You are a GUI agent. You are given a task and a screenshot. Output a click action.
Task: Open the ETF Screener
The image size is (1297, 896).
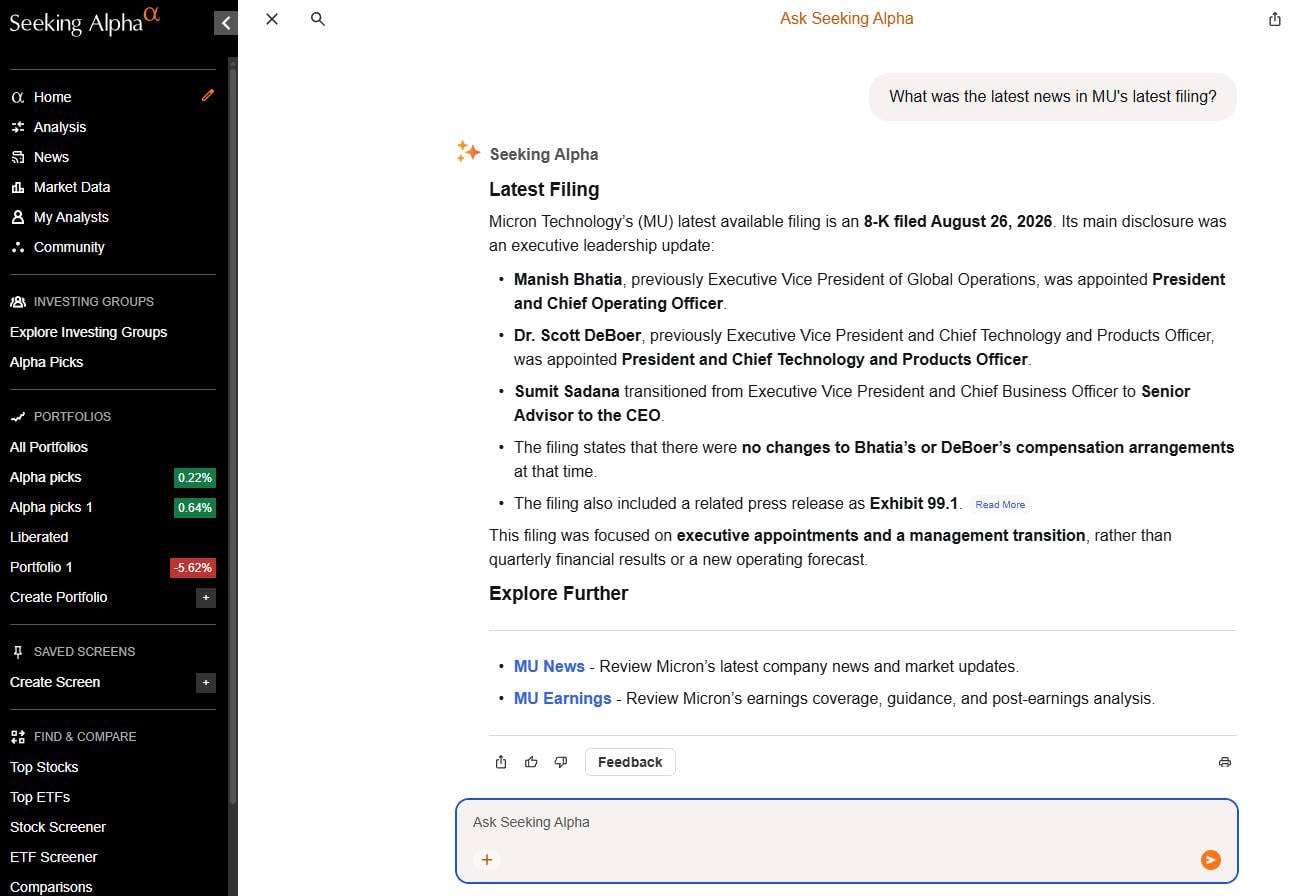pos(54,857)
